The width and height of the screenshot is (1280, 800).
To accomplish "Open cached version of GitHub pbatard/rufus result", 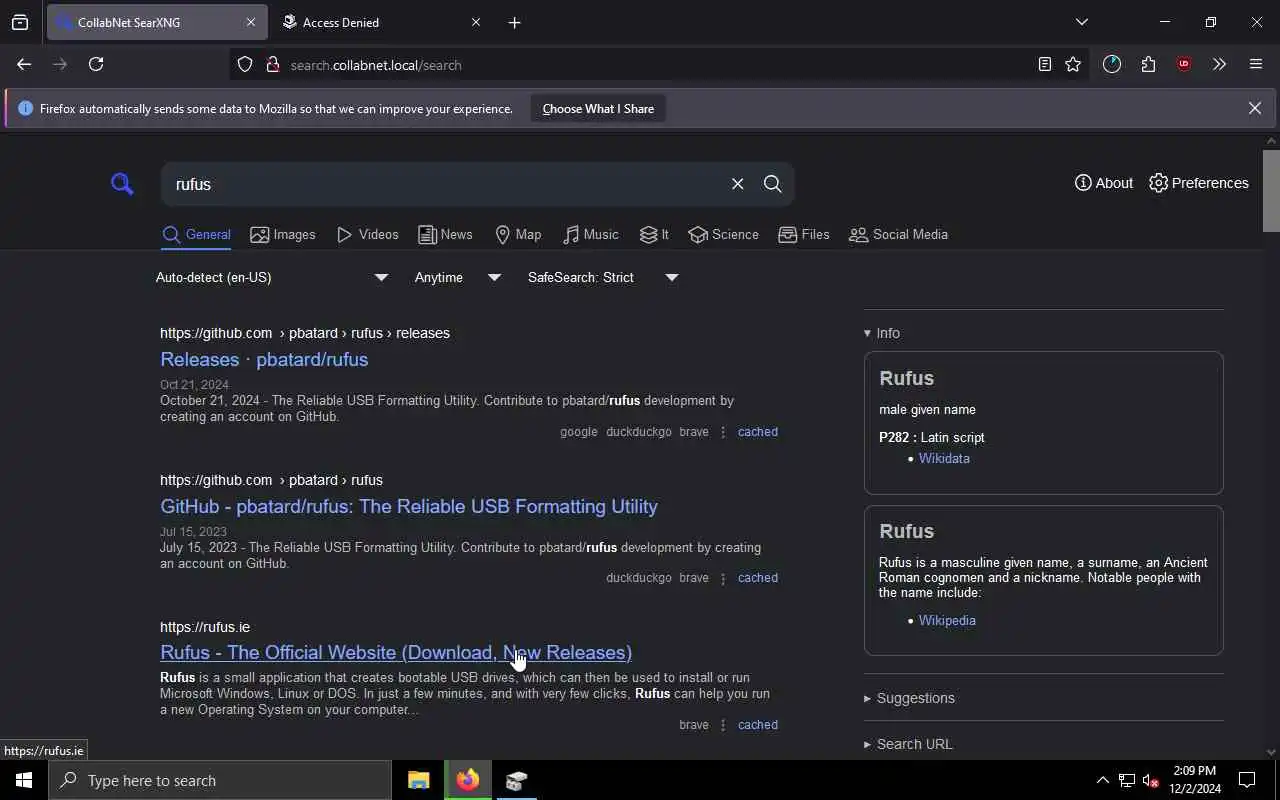I will click(758, 578).
